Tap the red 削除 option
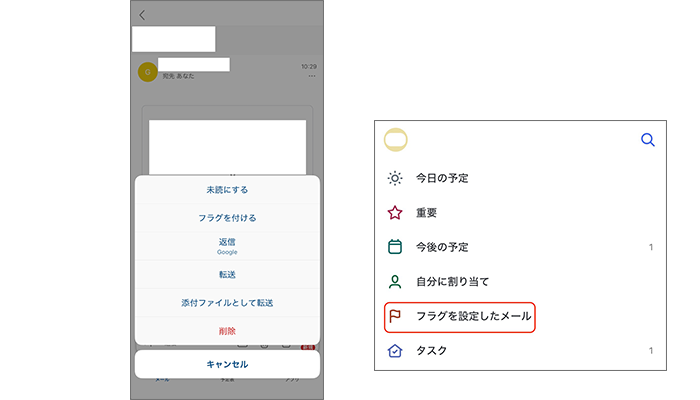Image resolution: width=700 pixels, height=400 pixels. click(x=227, y=331)
